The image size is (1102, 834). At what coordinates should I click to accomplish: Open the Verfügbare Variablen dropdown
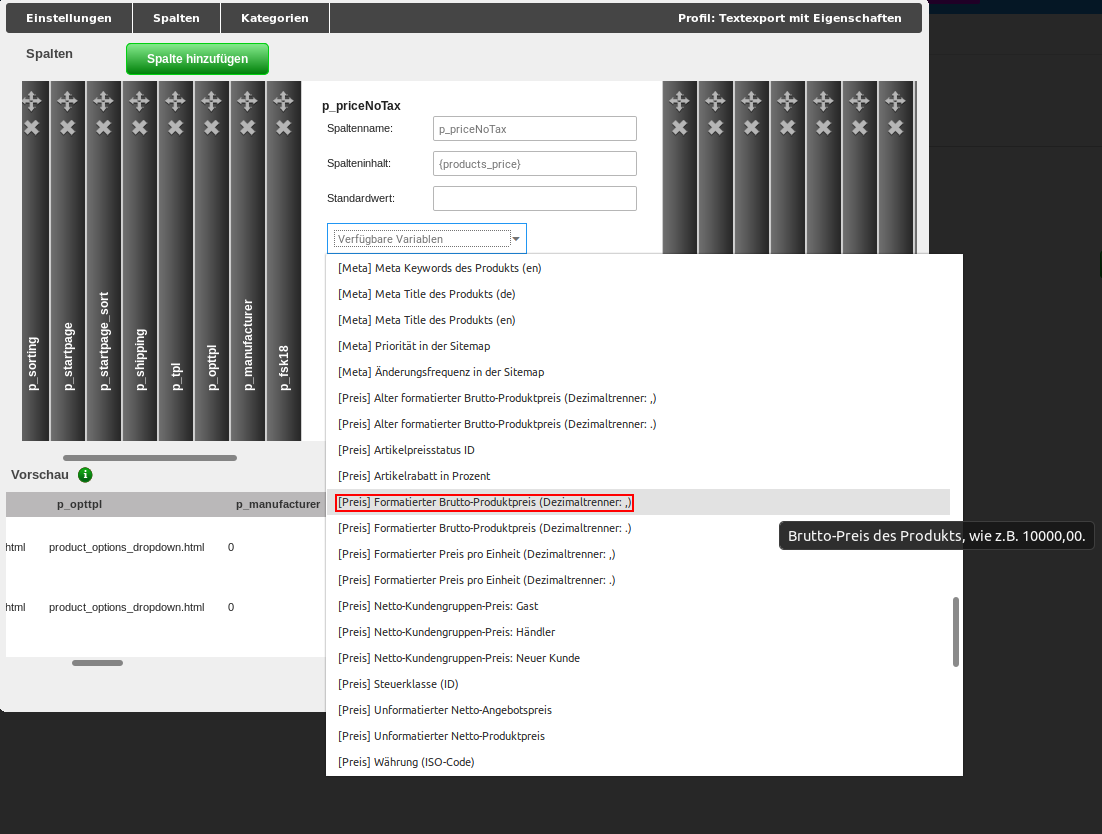(427, 238)
